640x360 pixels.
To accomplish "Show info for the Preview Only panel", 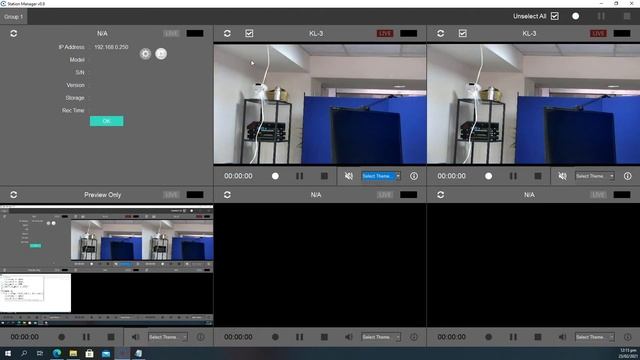I will point(200,337).
